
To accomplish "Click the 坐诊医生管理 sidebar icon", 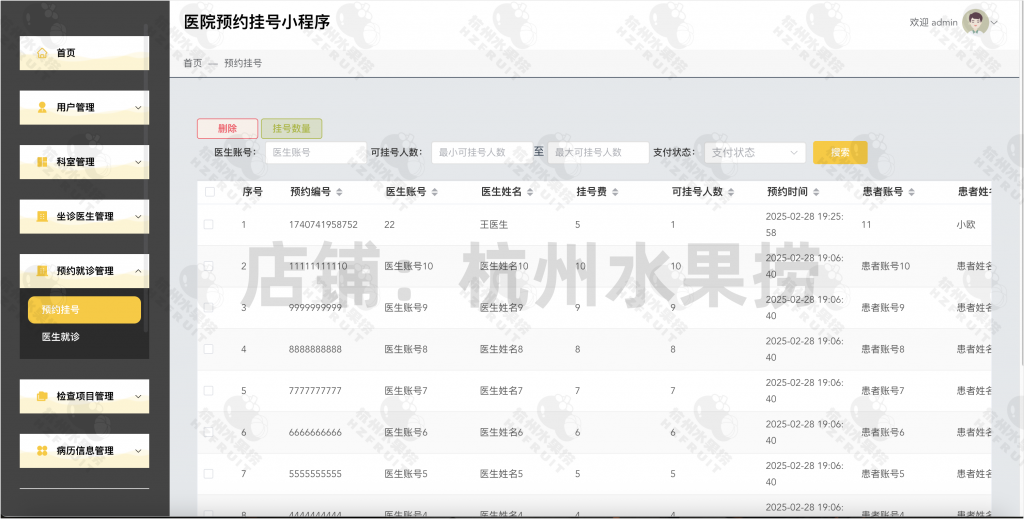I will tap(42, 216).
